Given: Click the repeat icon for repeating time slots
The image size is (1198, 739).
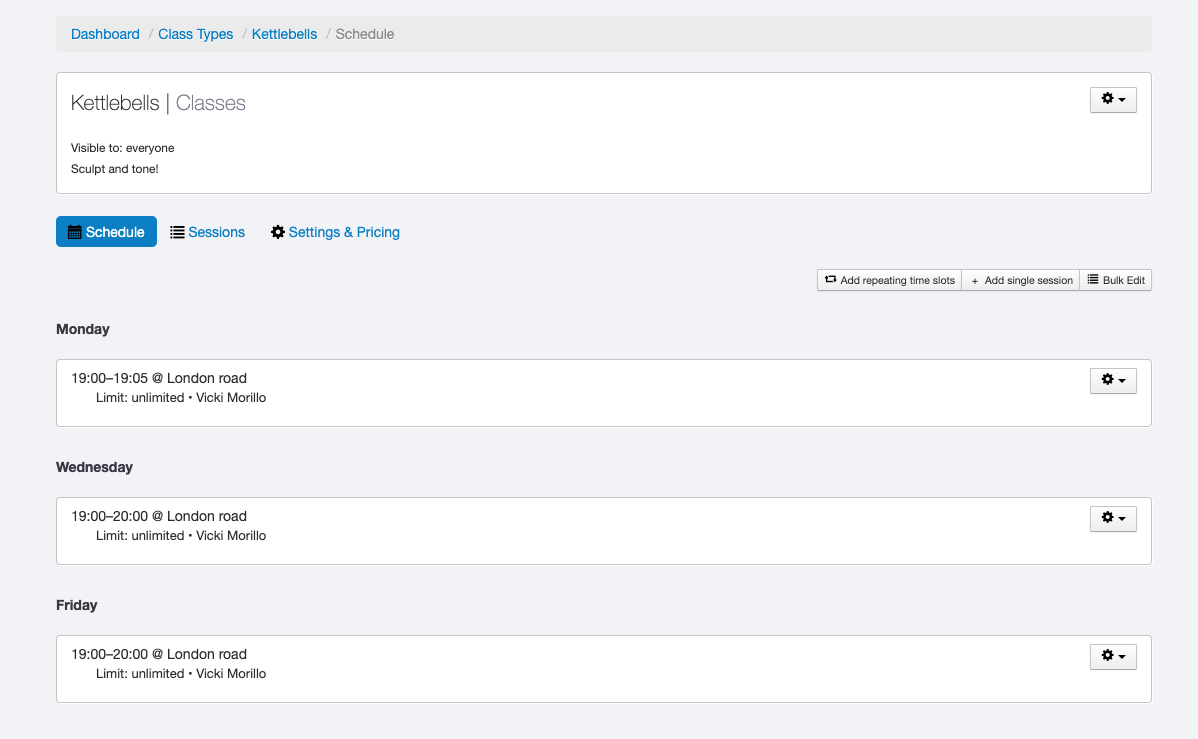Looking at the screenshot, I should pyautogui.click(x=830, y=280).
